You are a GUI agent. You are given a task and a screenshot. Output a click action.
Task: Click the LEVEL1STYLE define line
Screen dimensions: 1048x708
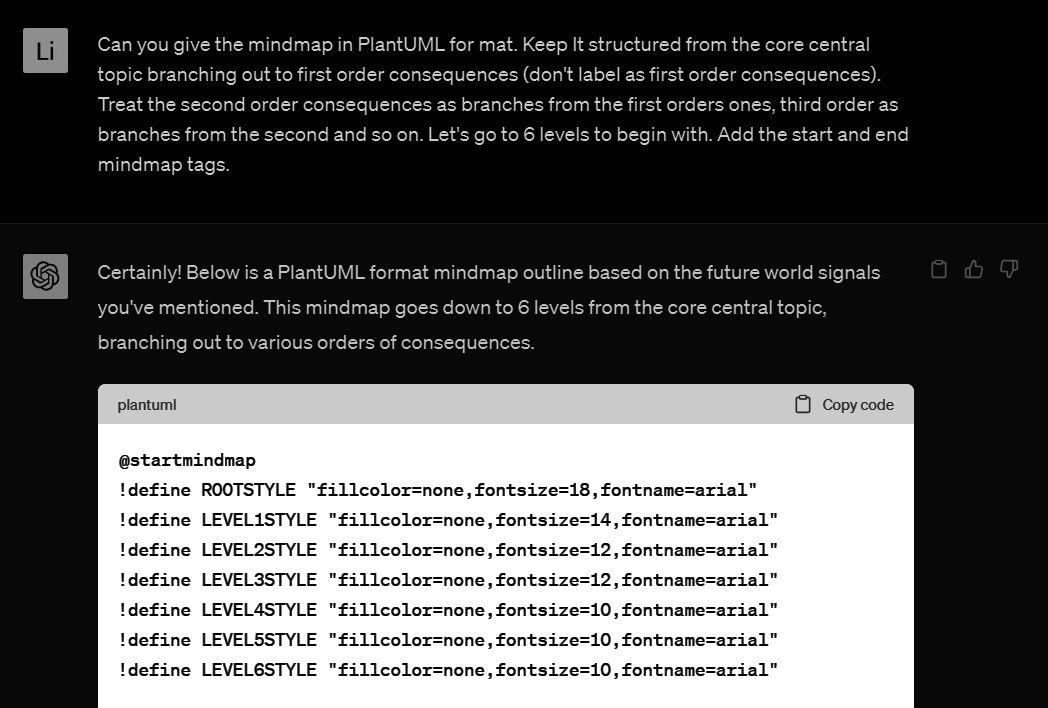click(447, 521)
